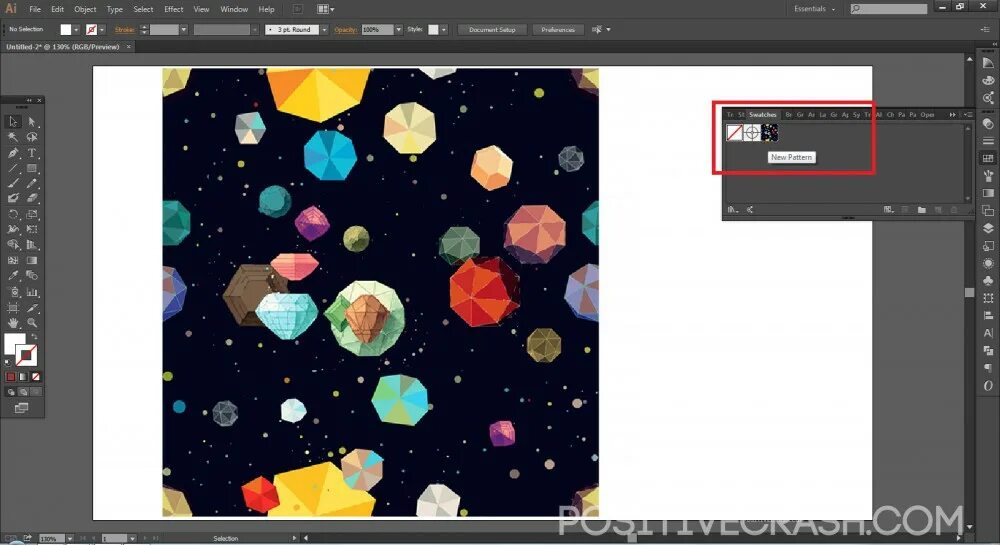Select the Pencil tool

(x=32, y=184)
